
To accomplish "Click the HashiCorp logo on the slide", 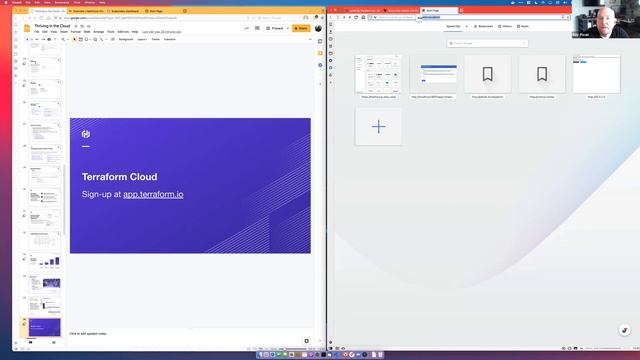I will (86, 134).
